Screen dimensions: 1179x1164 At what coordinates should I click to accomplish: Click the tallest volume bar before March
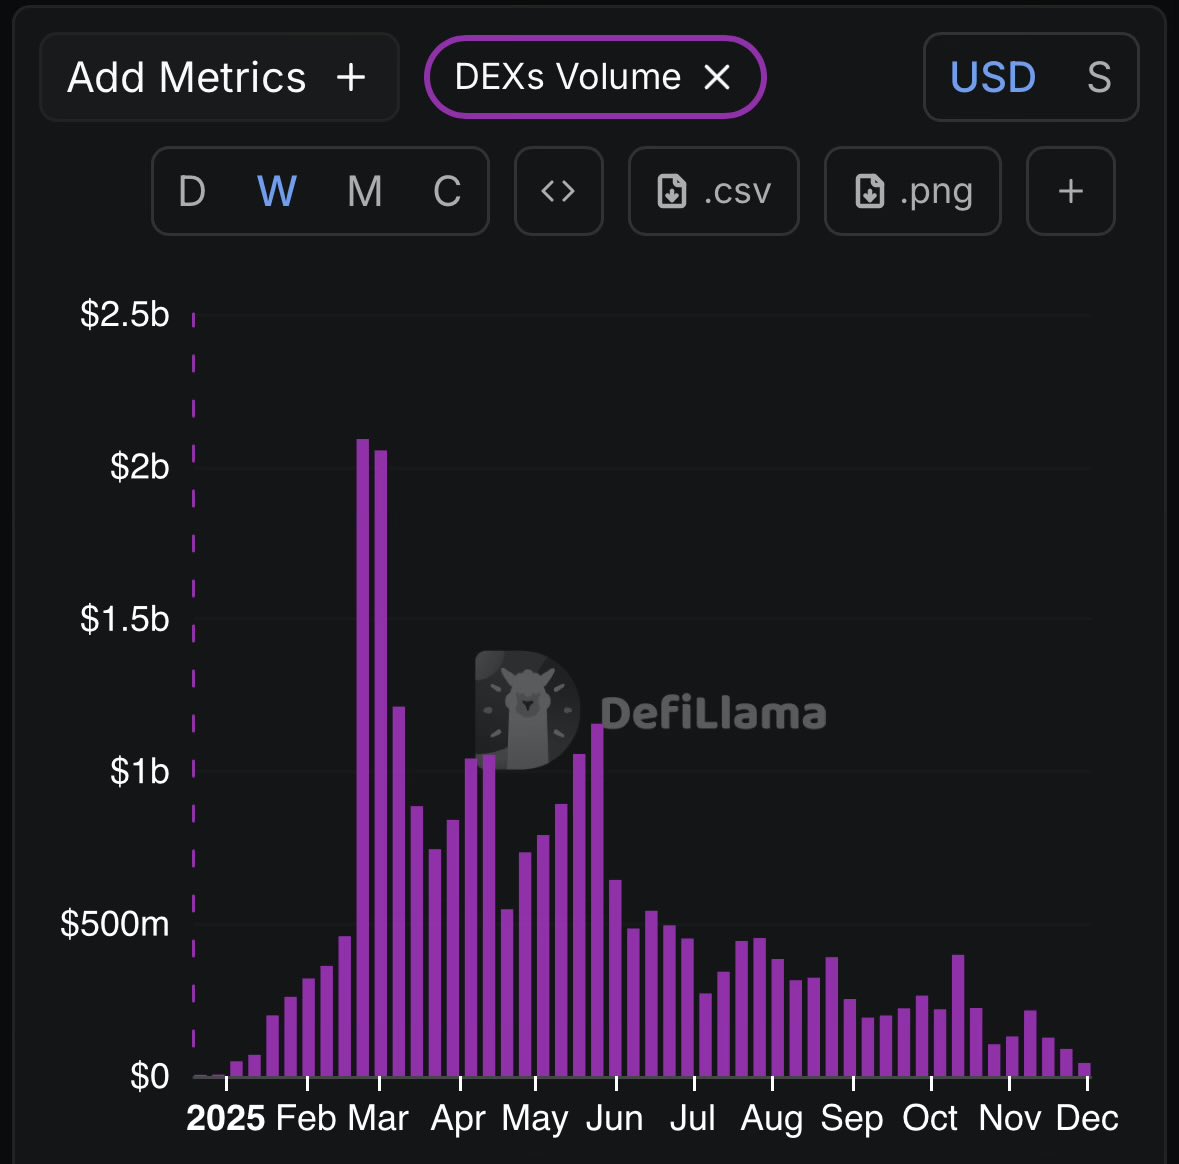(363, 757)
